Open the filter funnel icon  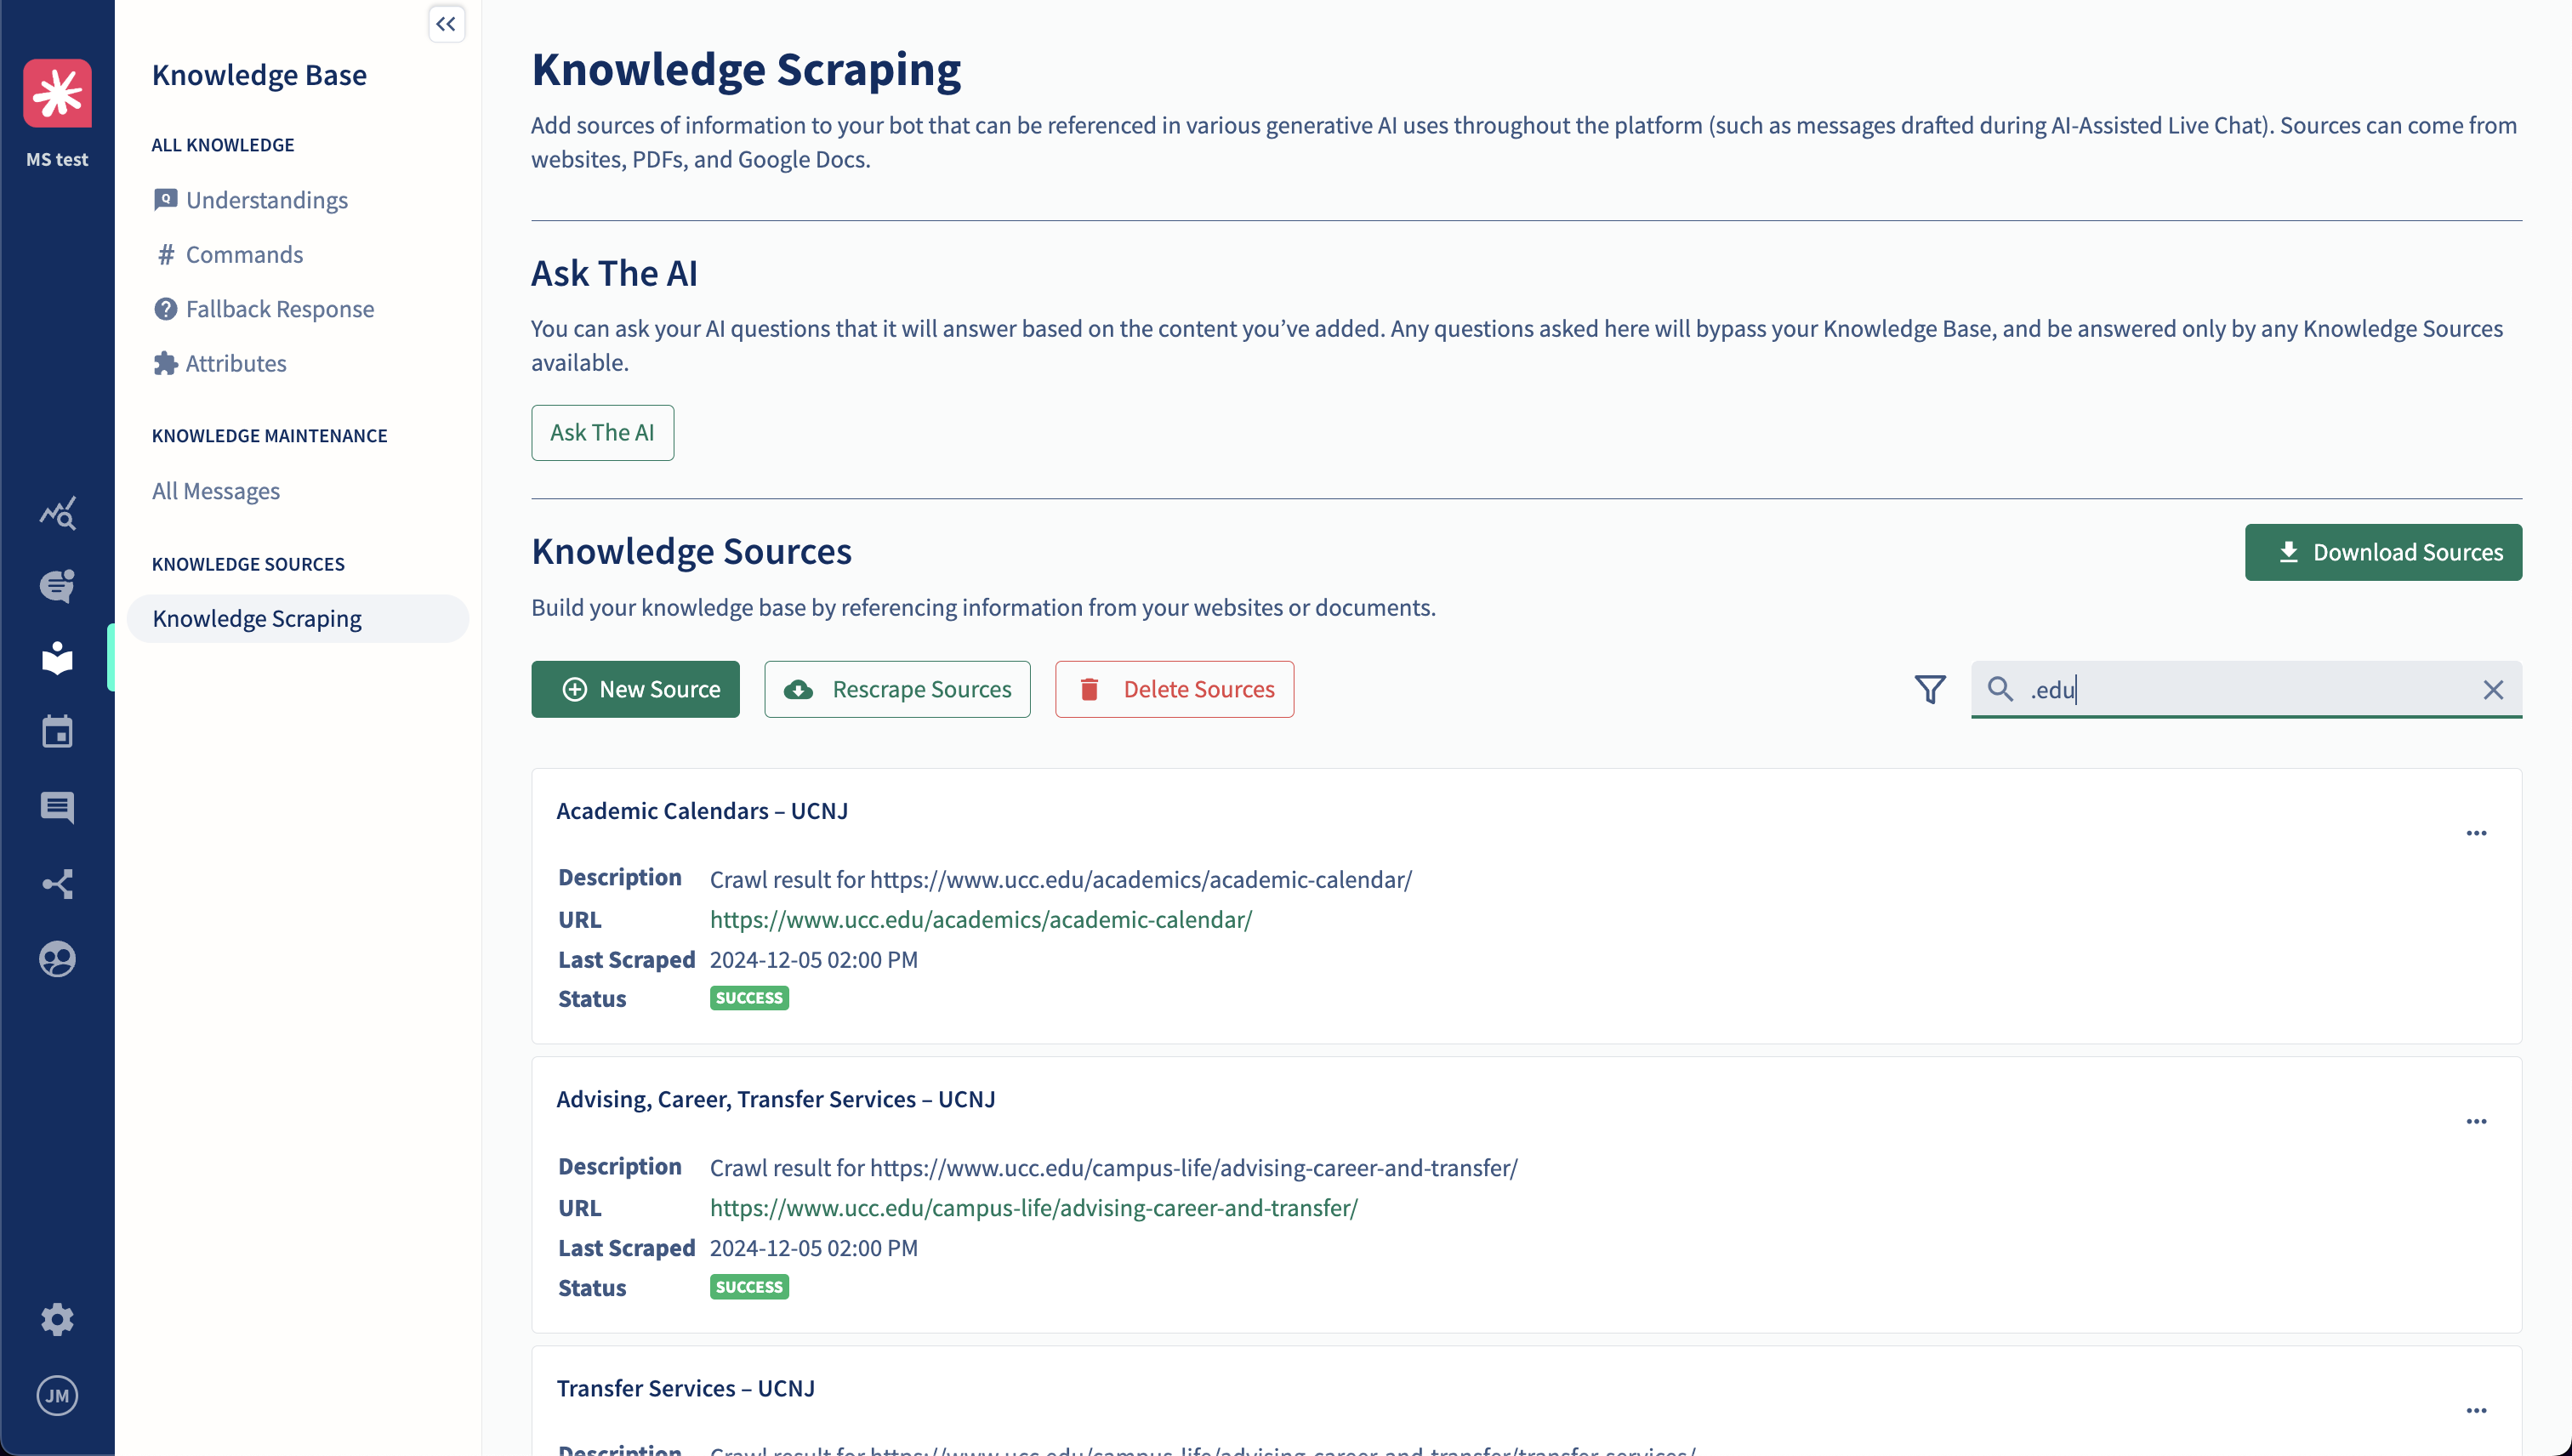coord(1930,689)
